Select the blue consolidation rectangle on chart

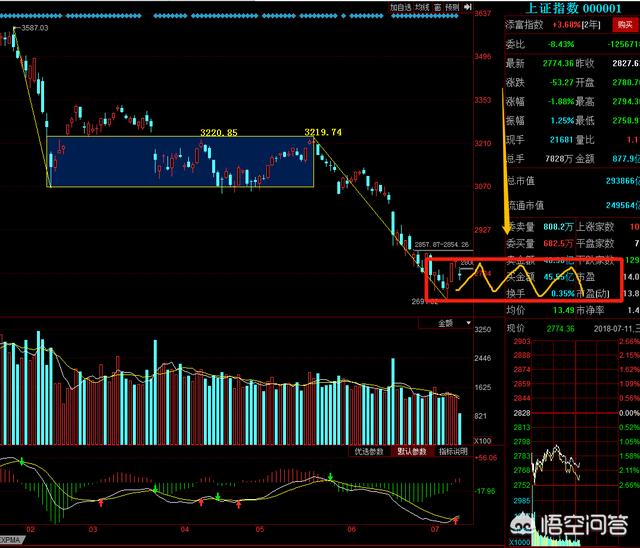(180, 162)
